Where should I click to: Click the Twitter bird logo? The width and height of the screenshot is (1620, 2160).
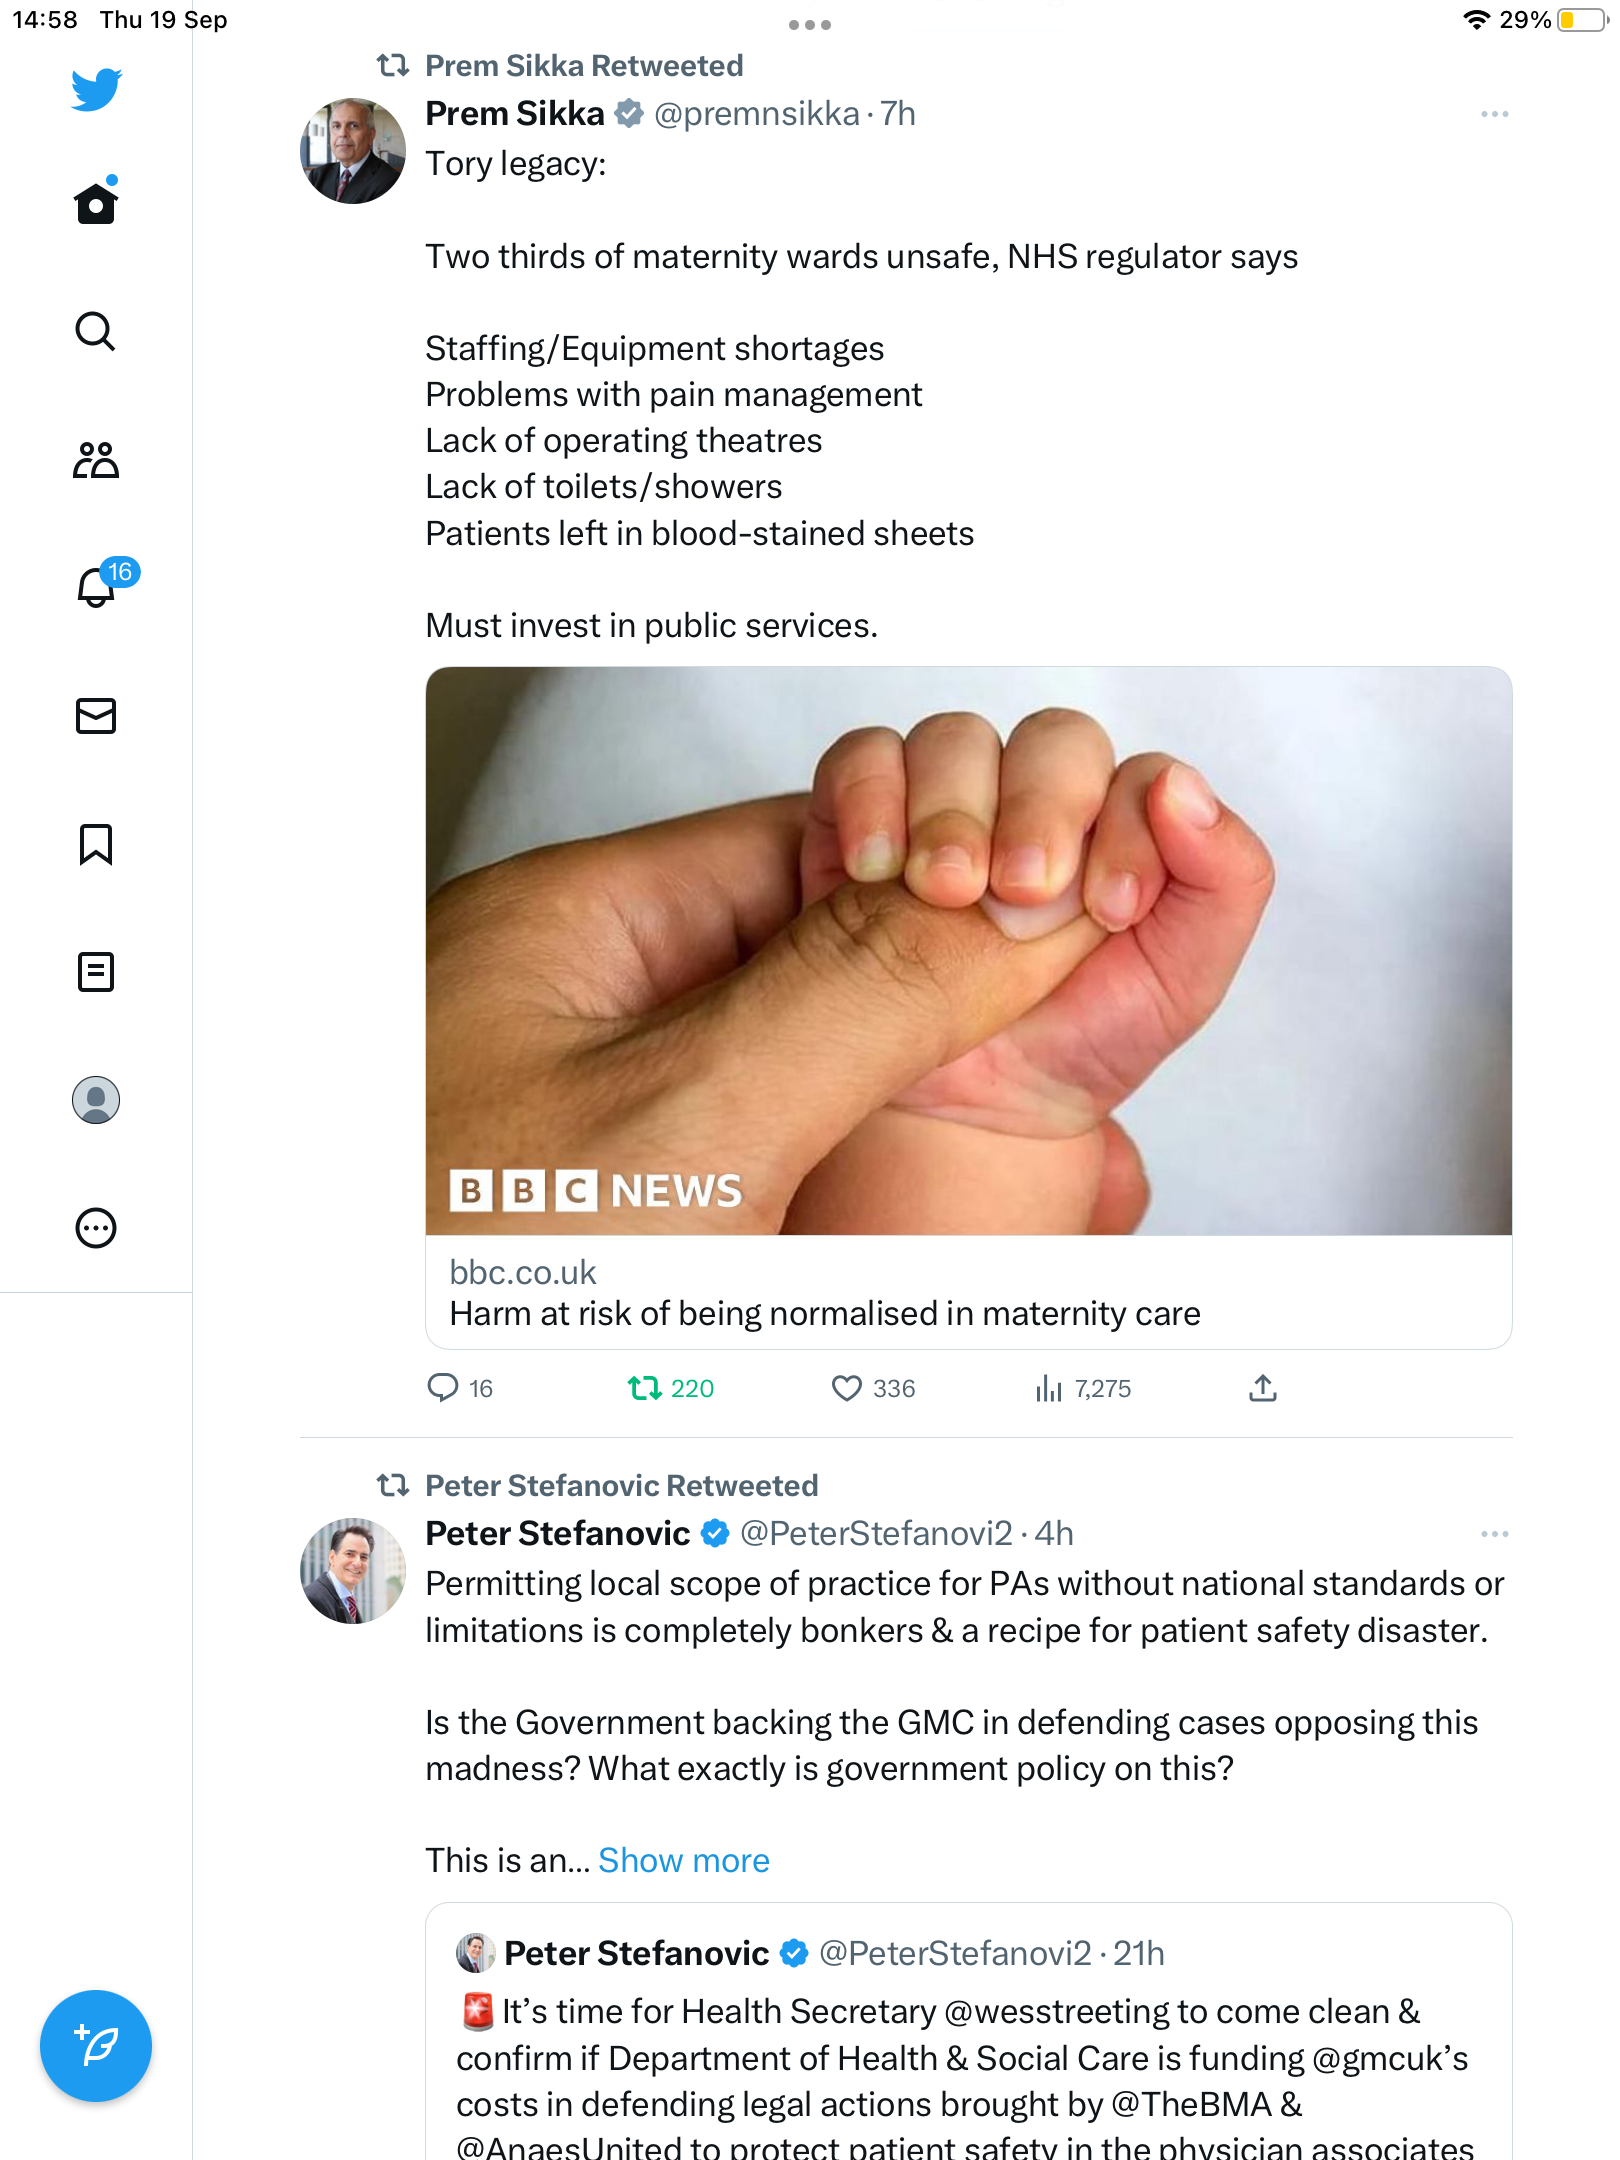(96, 89)
